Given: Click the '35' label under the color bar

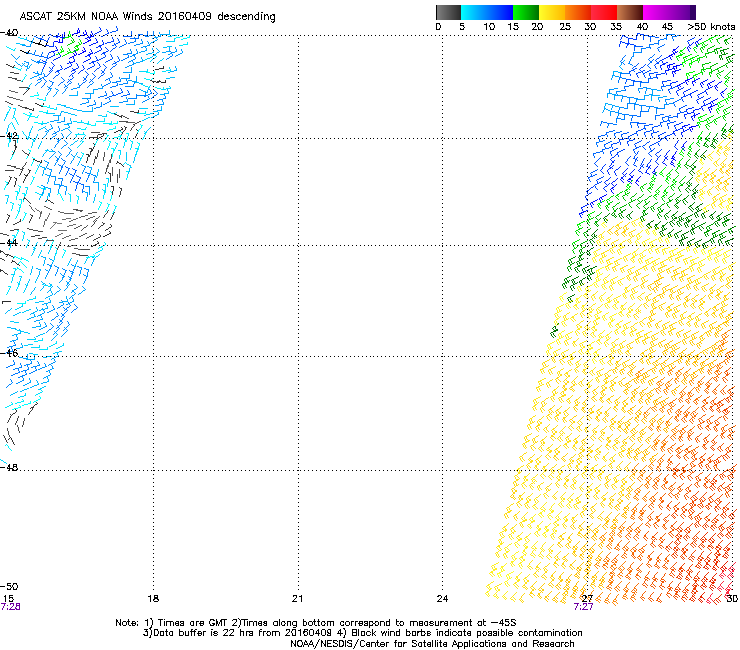Looking at the screenshot, I should pyautogui.click(x=616, y=27).
